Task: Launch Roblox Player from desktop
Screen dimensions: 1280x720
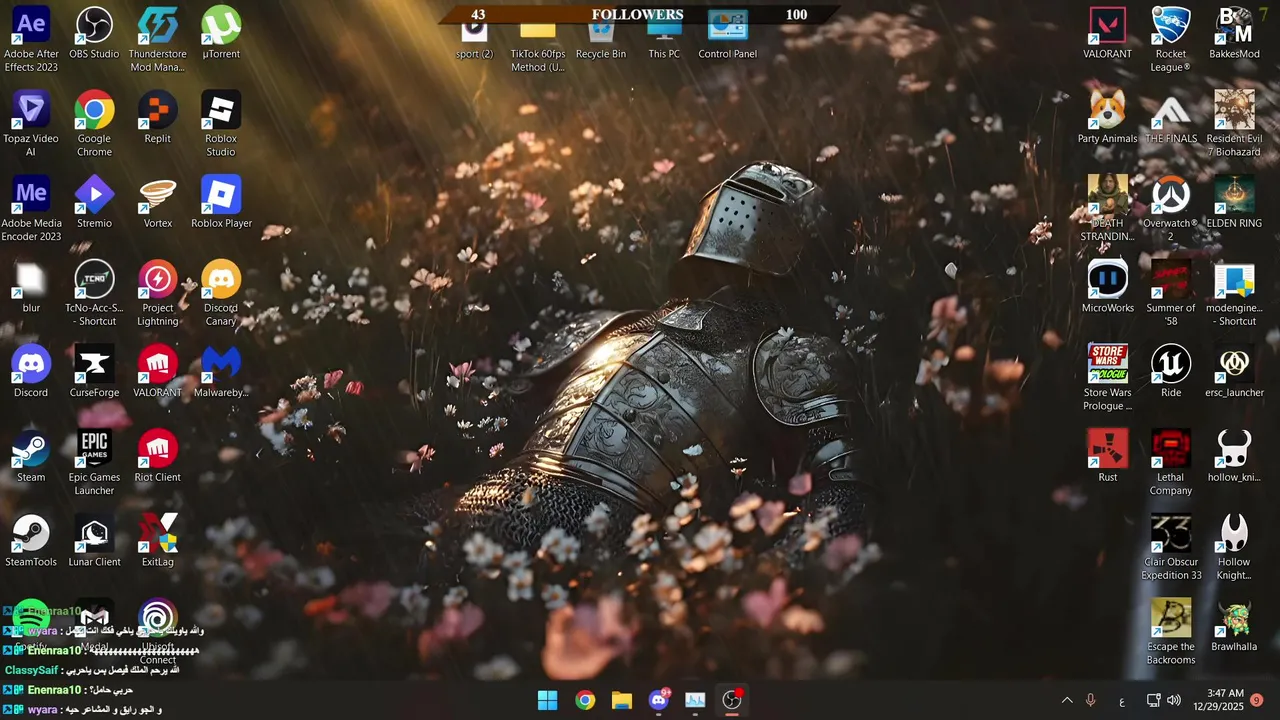Action: (x=221, y=204)
